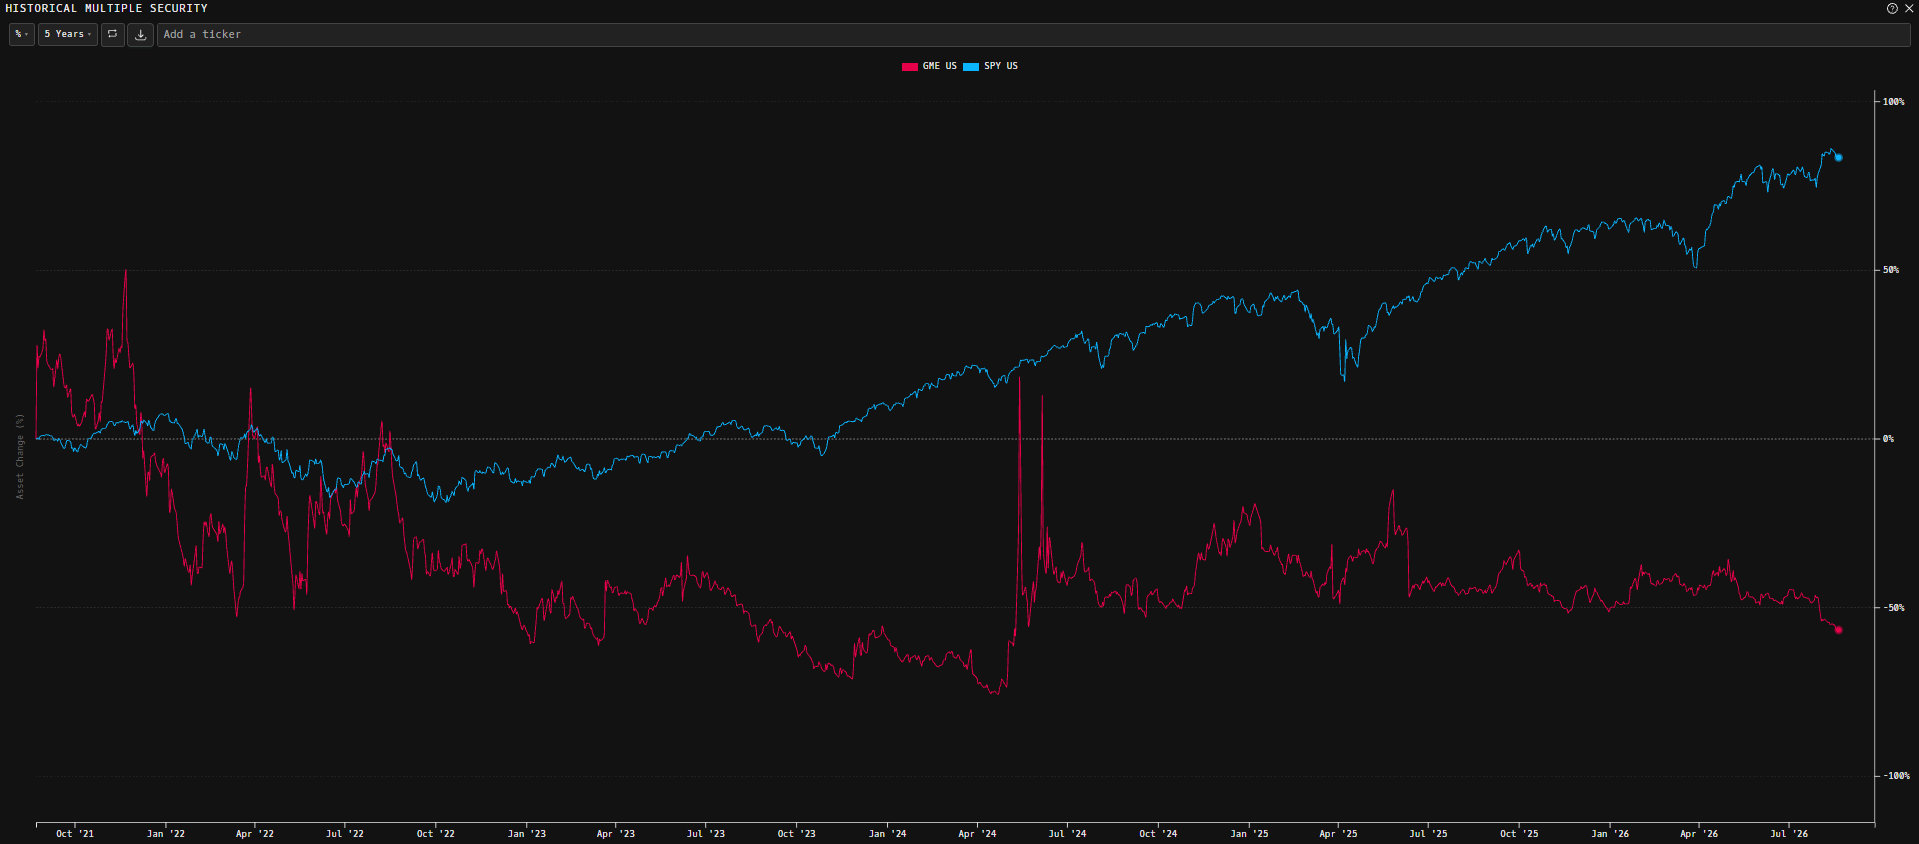The height and width of the screenshot is (844, 1919).
Task: Click the Oct '24 date label
Action: [x=1158, y=834]
